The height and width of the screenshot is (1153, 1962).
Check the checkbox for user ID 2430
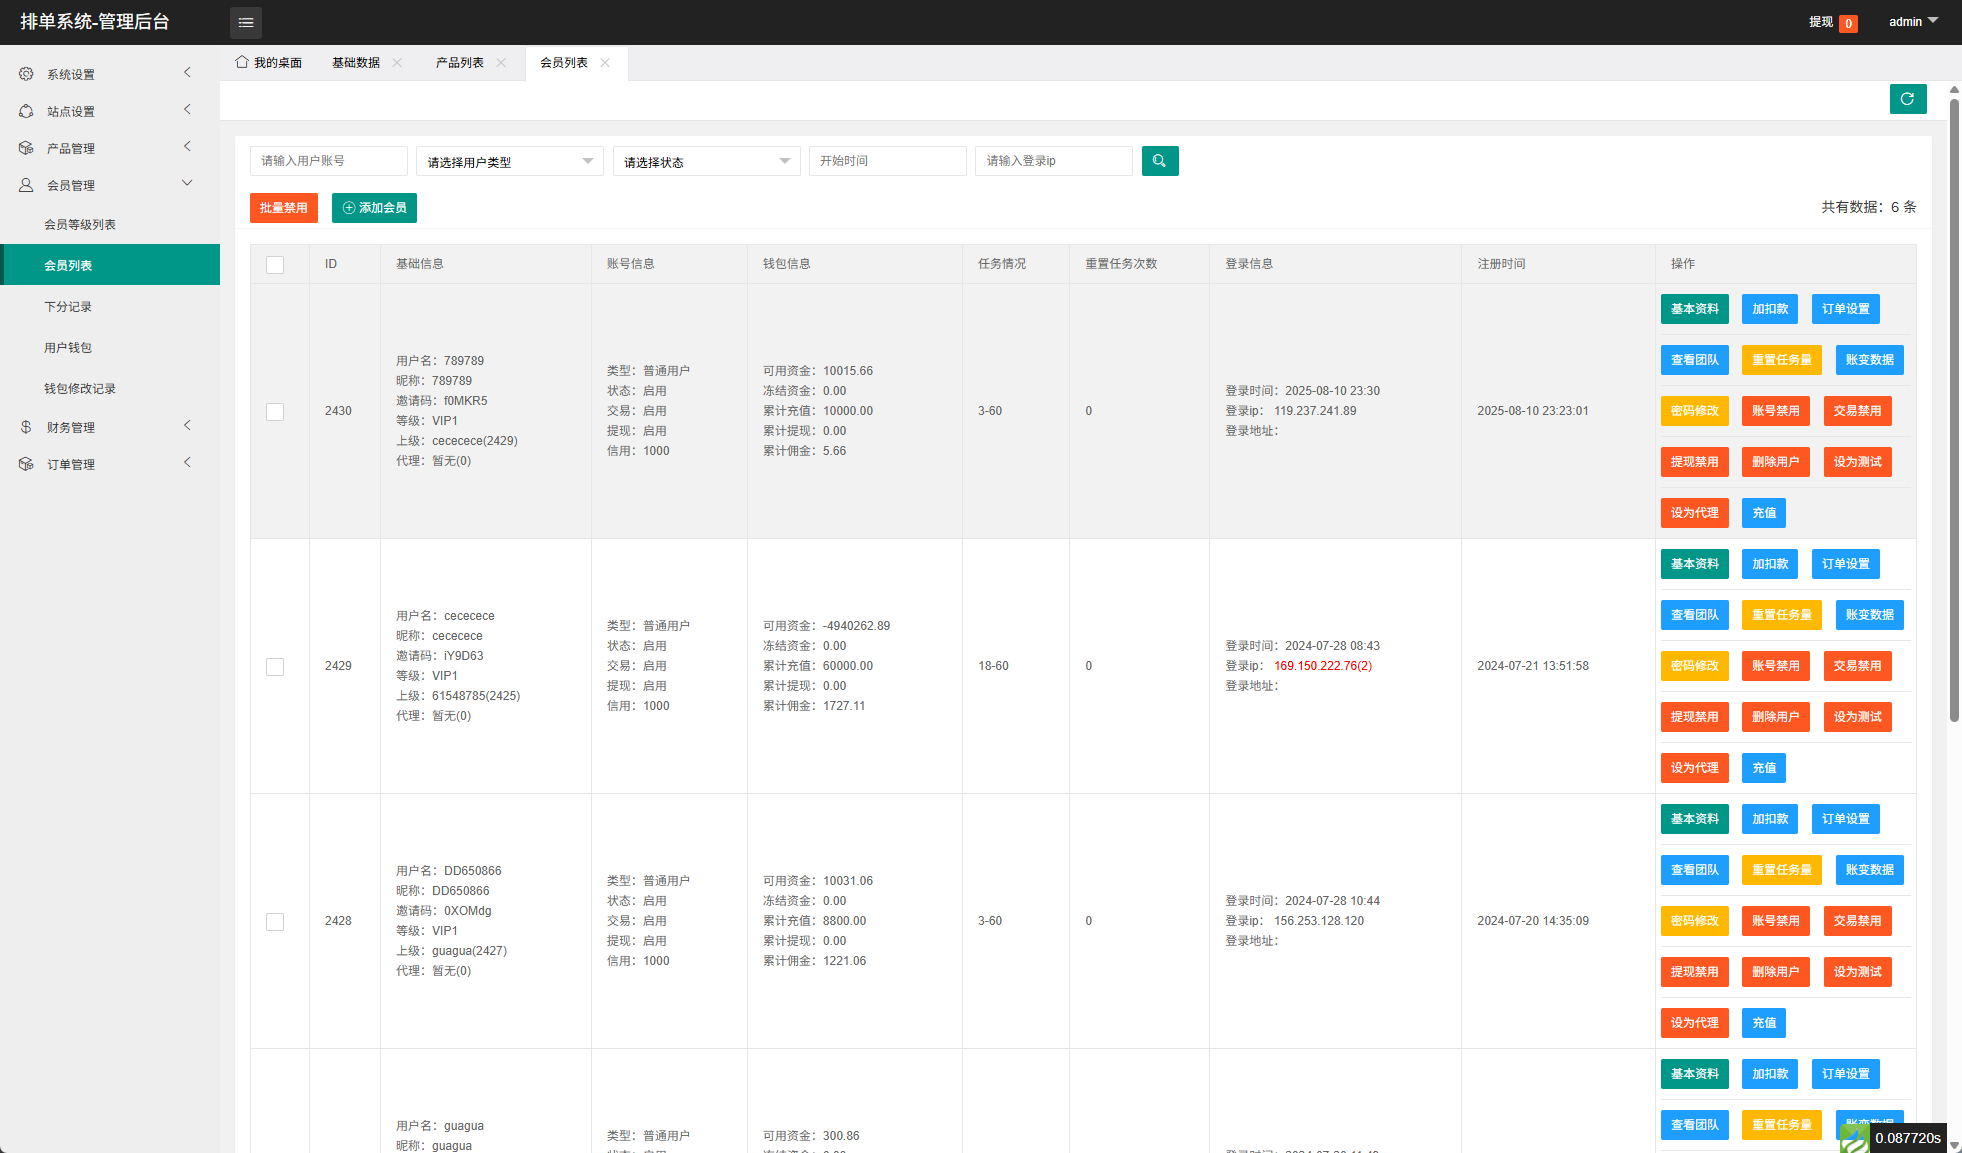(x=275, y=412)
